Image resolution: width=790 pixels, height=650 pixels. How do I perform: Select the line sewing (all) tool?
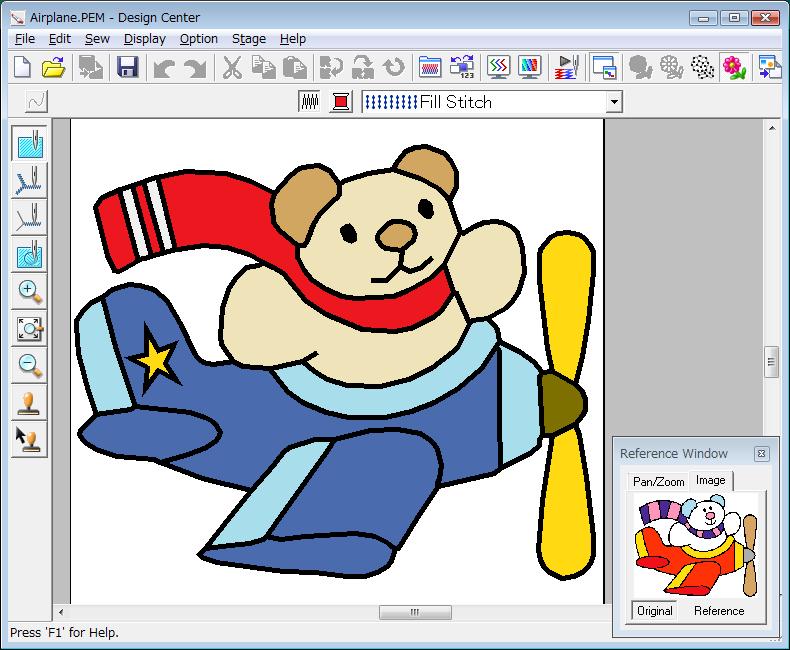coord(30,180)
